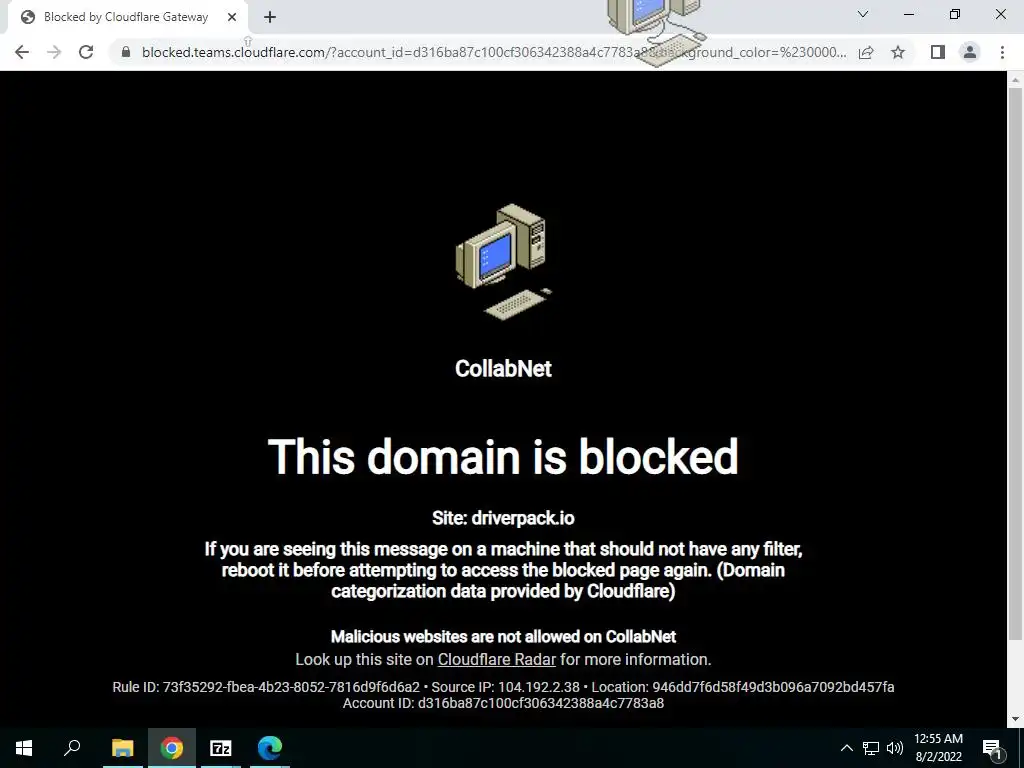The width and height of the screenshot is (1024, 768).
Task: Launch File Explorer from the taskbar
Action: point(122,748)
